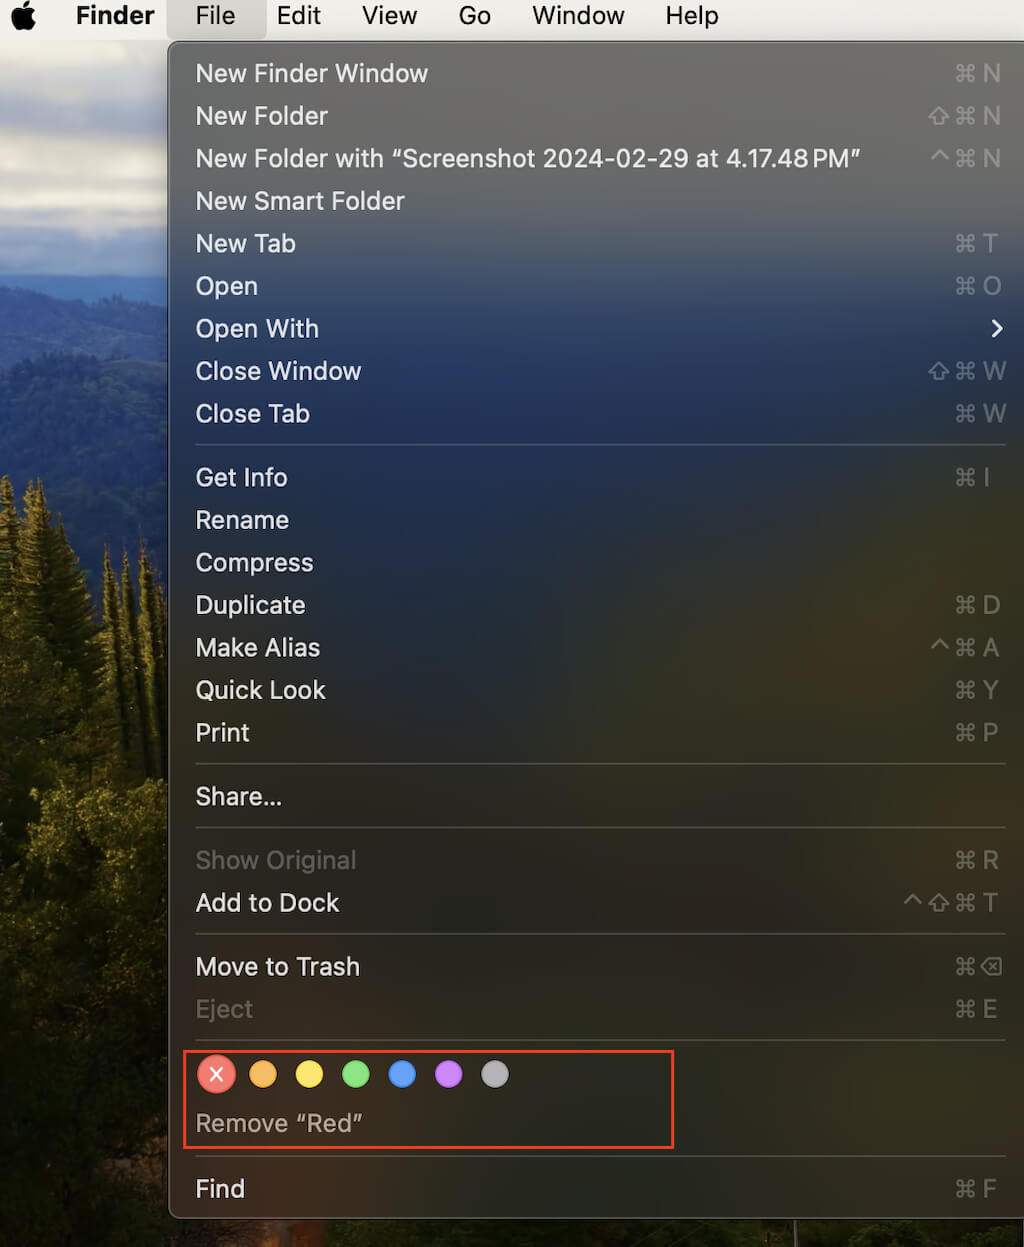Remove the red tag via X circle

point(216,1074)
